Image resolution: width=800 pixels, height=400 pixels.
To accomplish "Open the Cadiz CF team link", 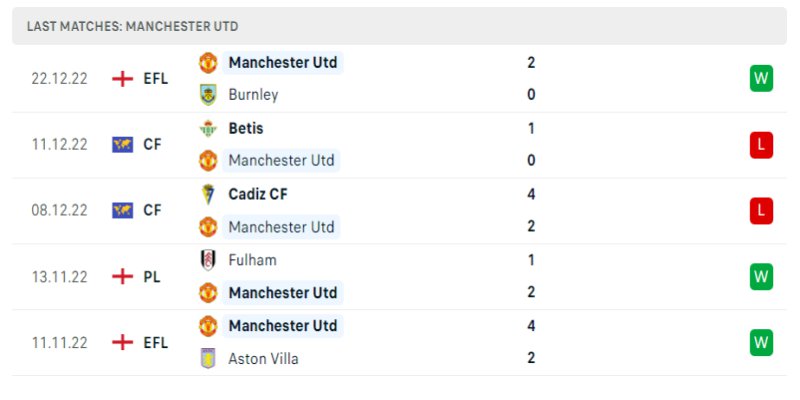I will point(258,194).
